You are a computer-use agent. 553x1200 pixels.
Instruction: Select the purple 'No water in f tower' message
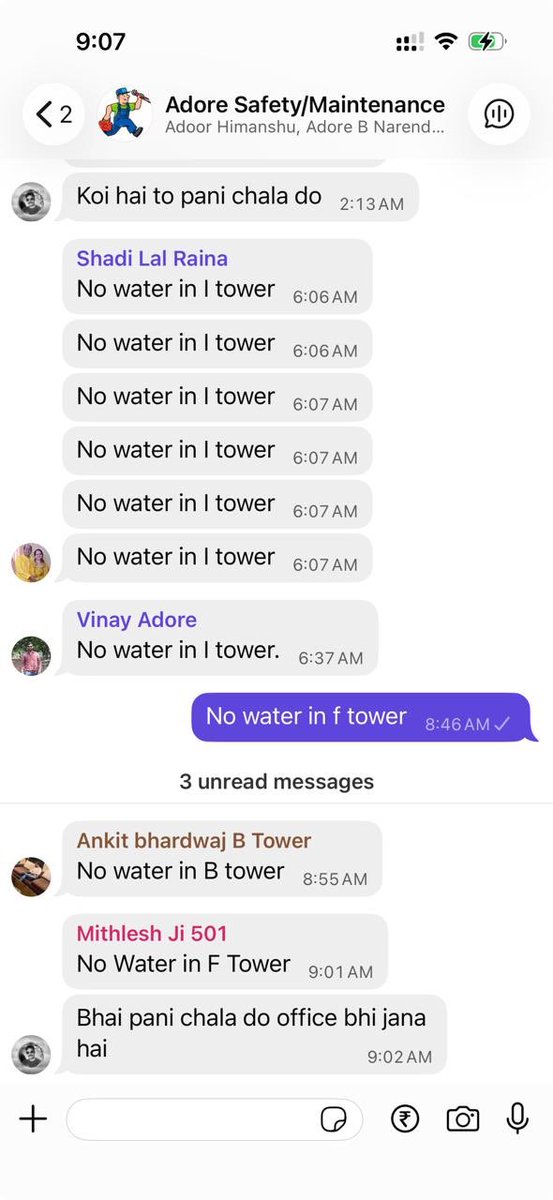point(360,717)
